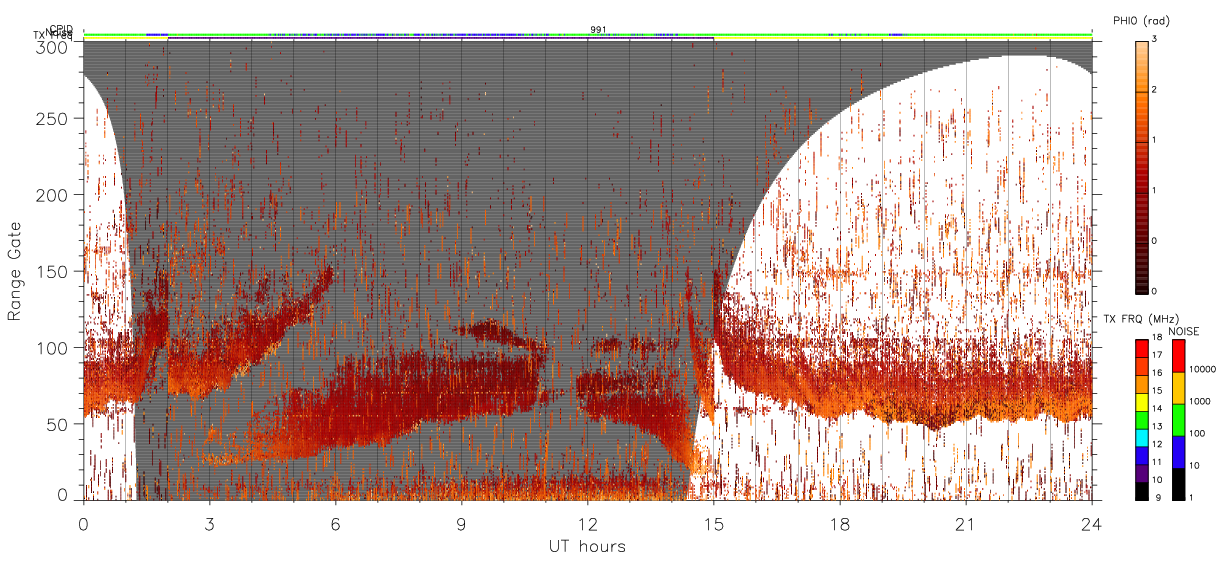Viewport: 1228px width, 567px height.
Task: Click the 'UT hours' x-axis label
Action: pos(587,546)
